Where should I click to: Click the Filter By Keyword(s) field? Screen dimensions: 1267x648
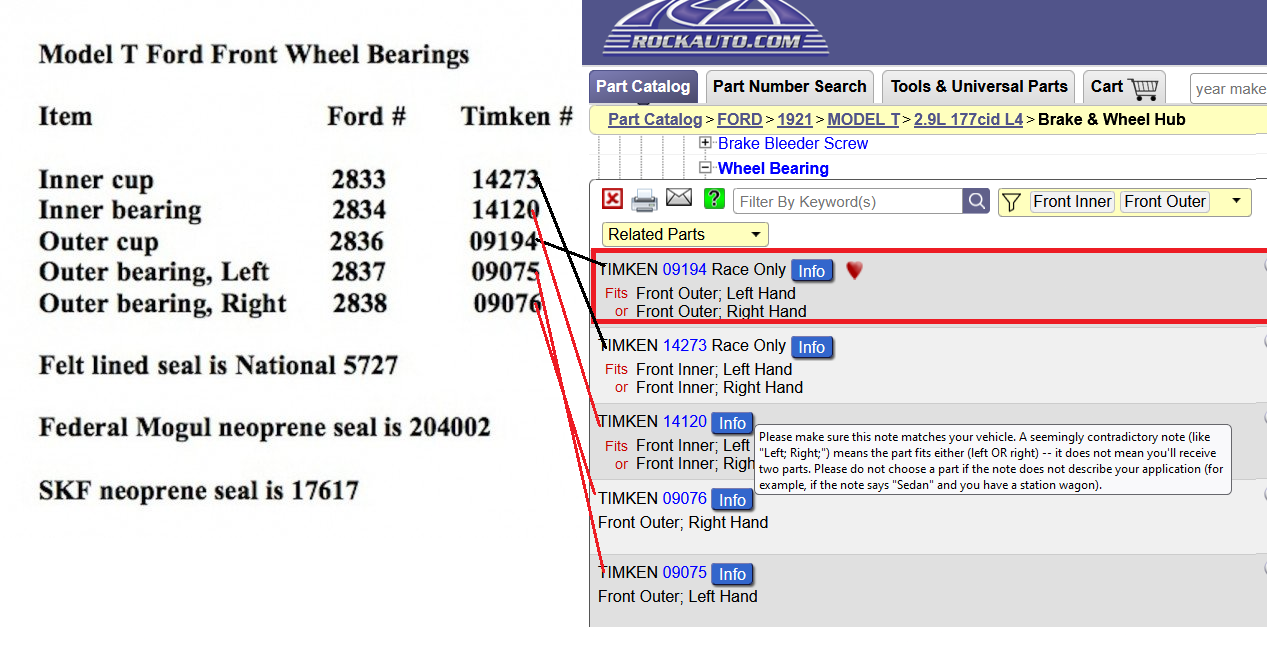coord(848,201)
